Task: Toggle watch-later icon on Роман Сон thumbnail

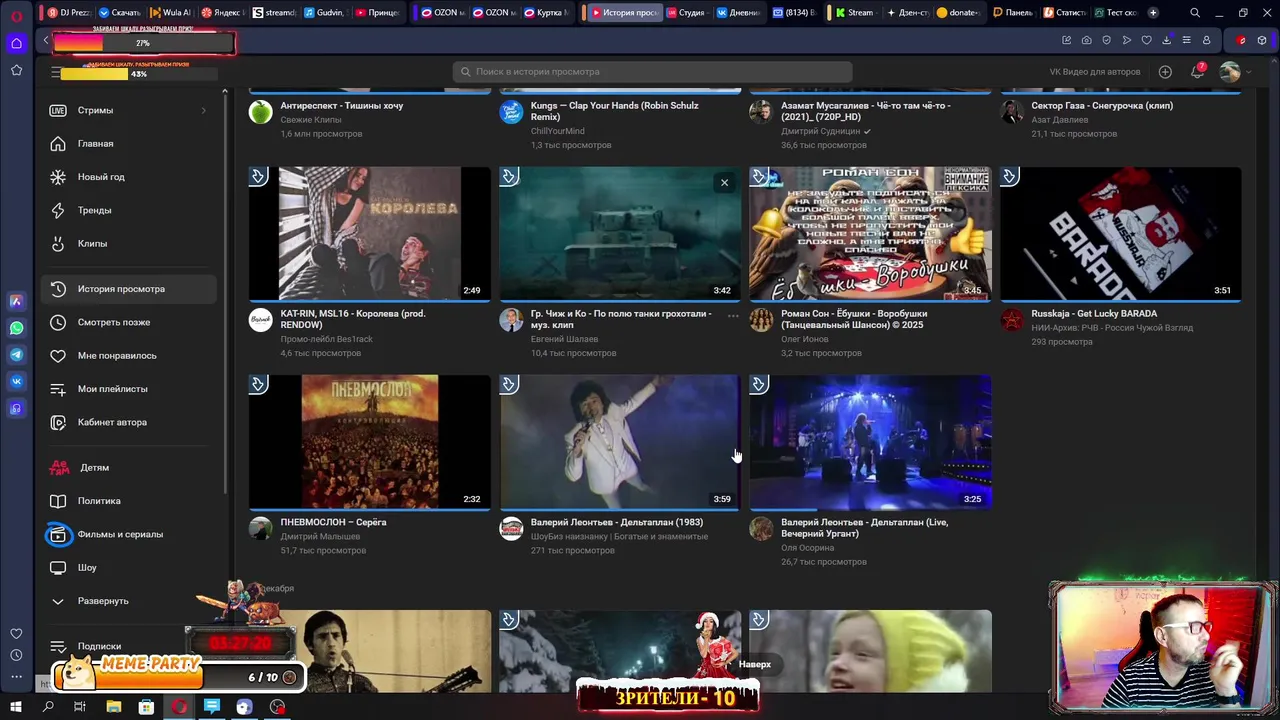Action: (759, 177)
